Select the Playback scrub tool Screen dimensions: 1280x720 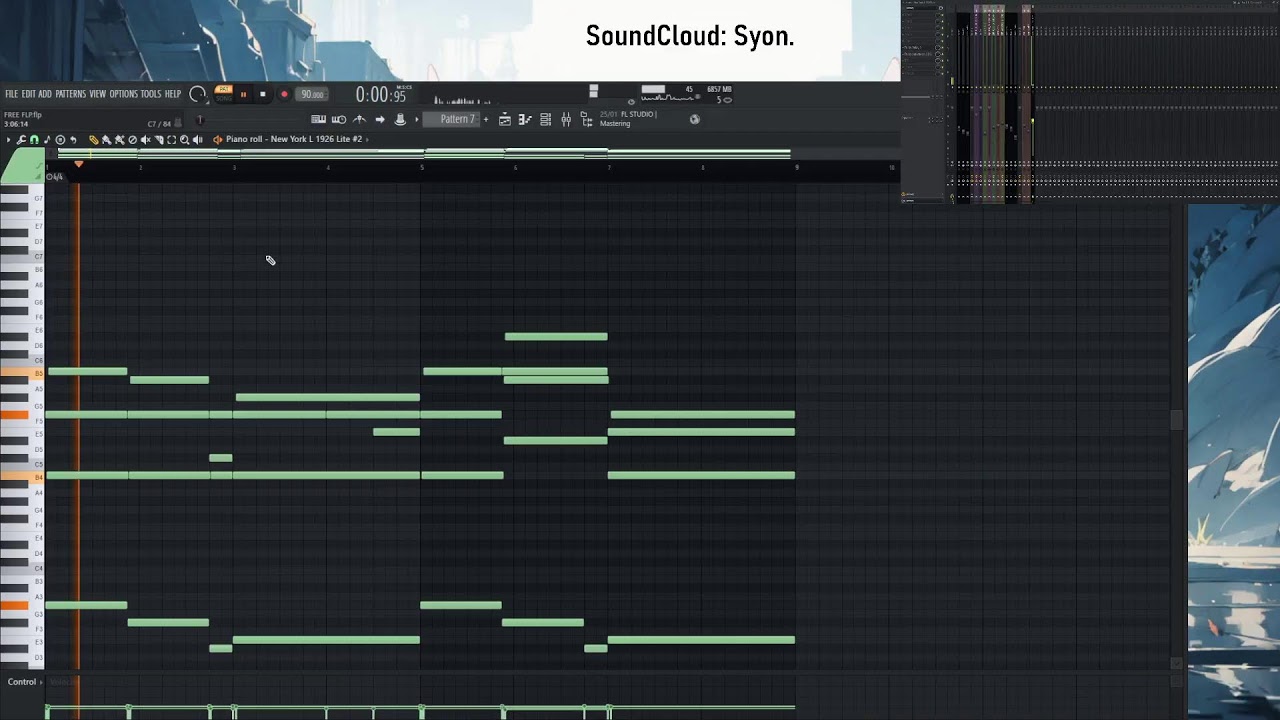[197, 139]
